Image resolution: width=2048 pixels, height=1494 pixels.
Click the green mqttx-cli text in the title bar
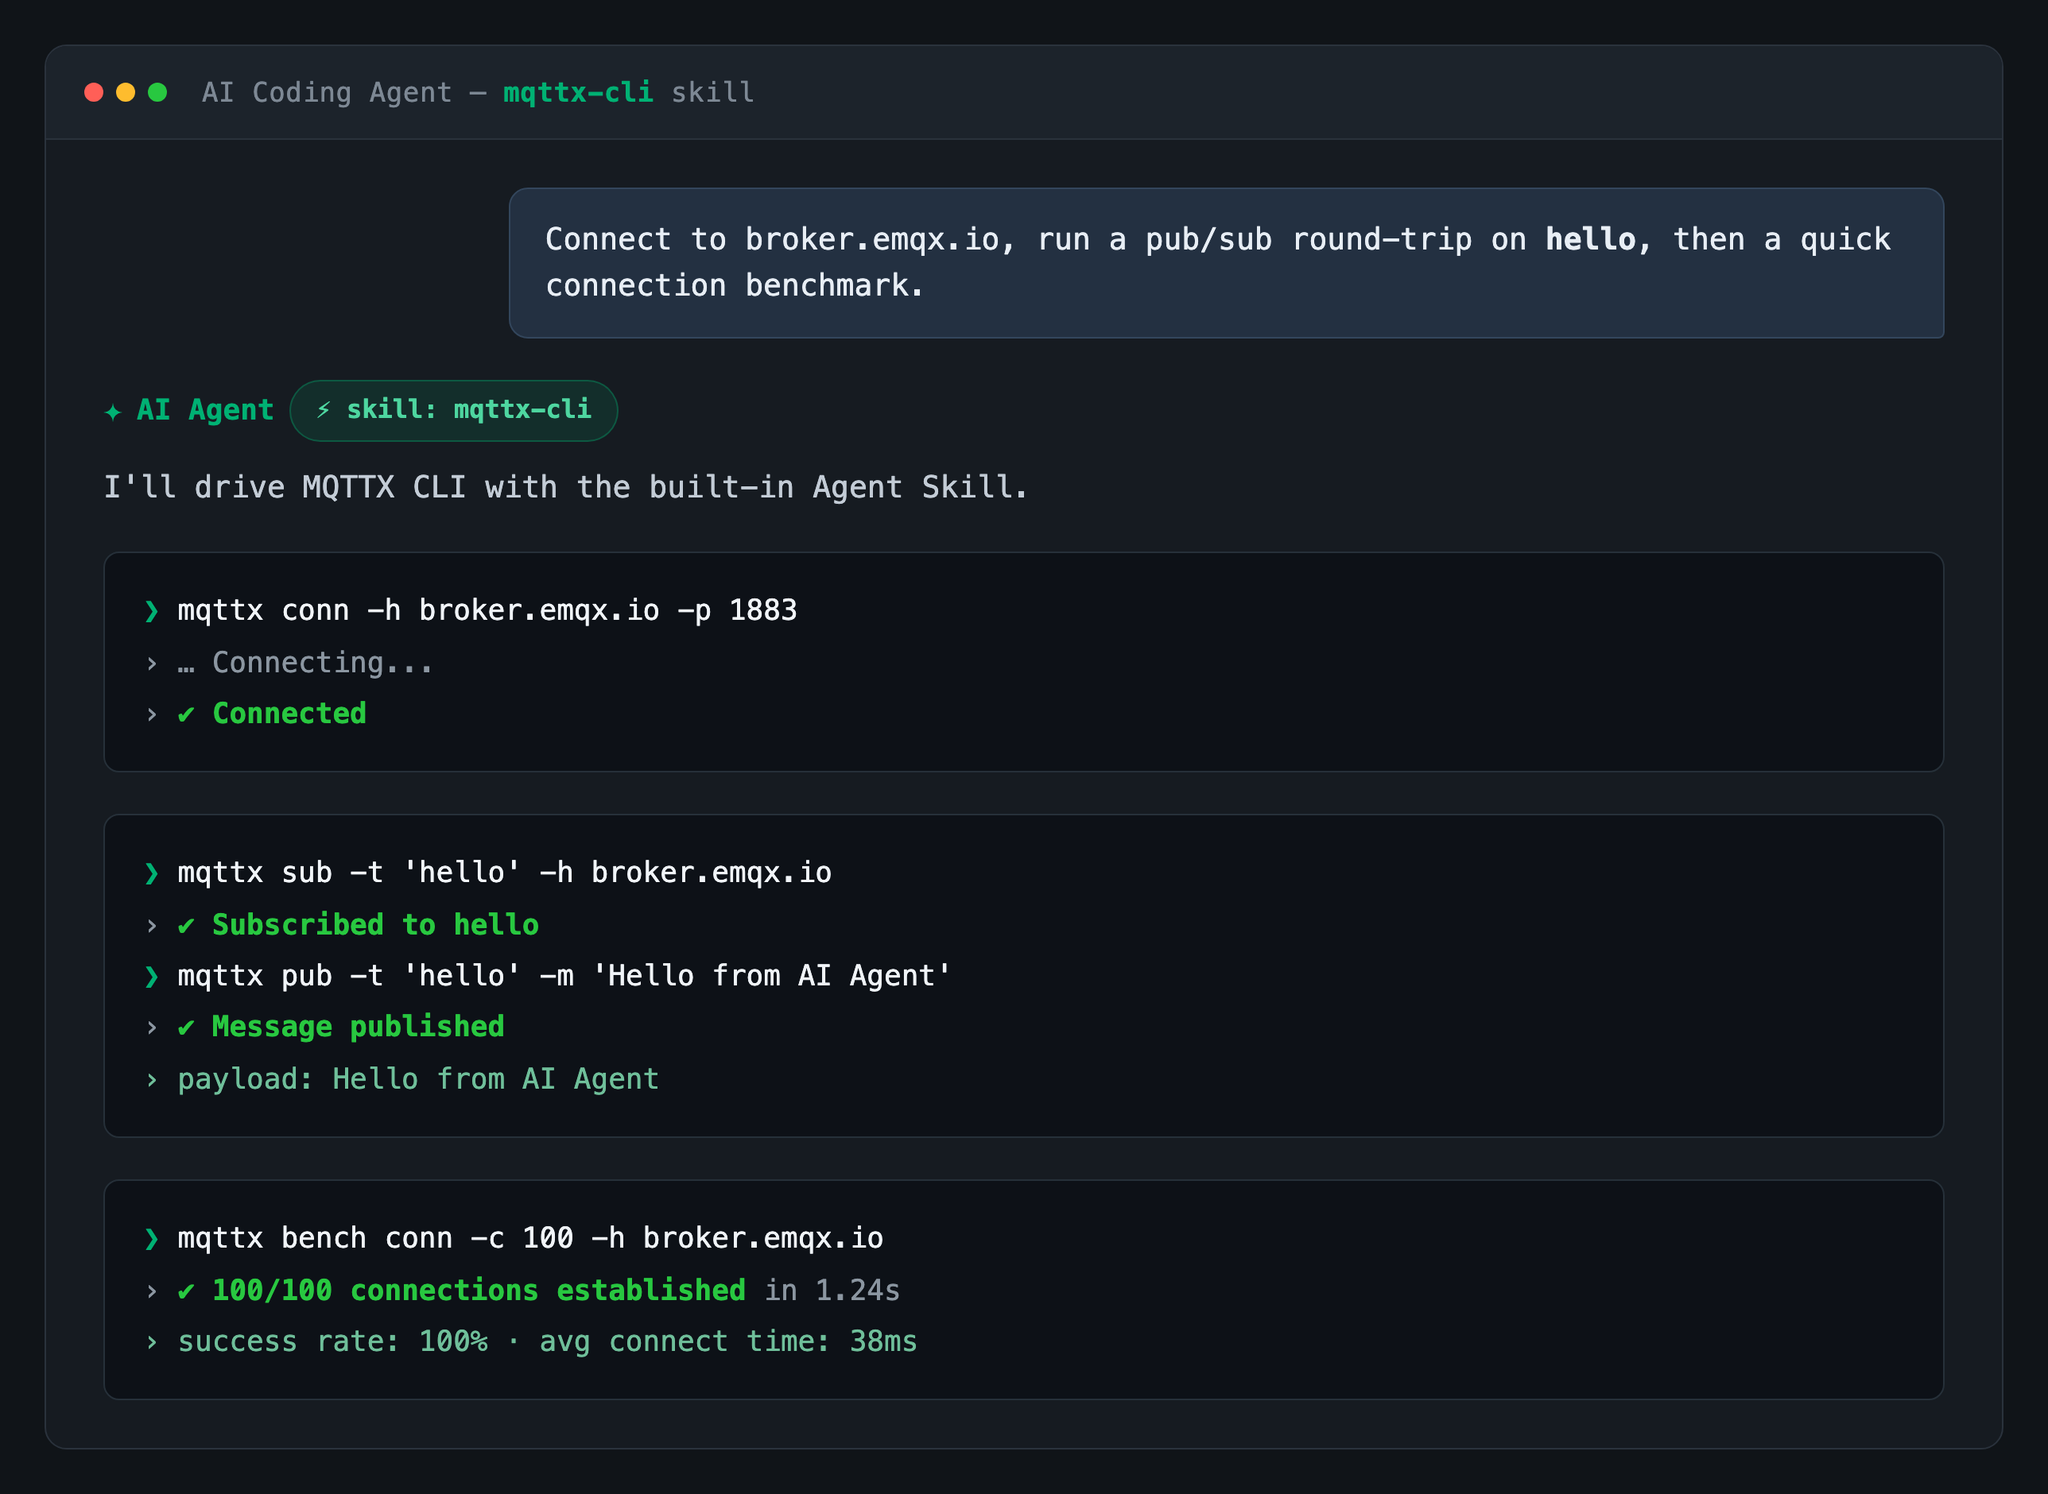click(578, 93)
